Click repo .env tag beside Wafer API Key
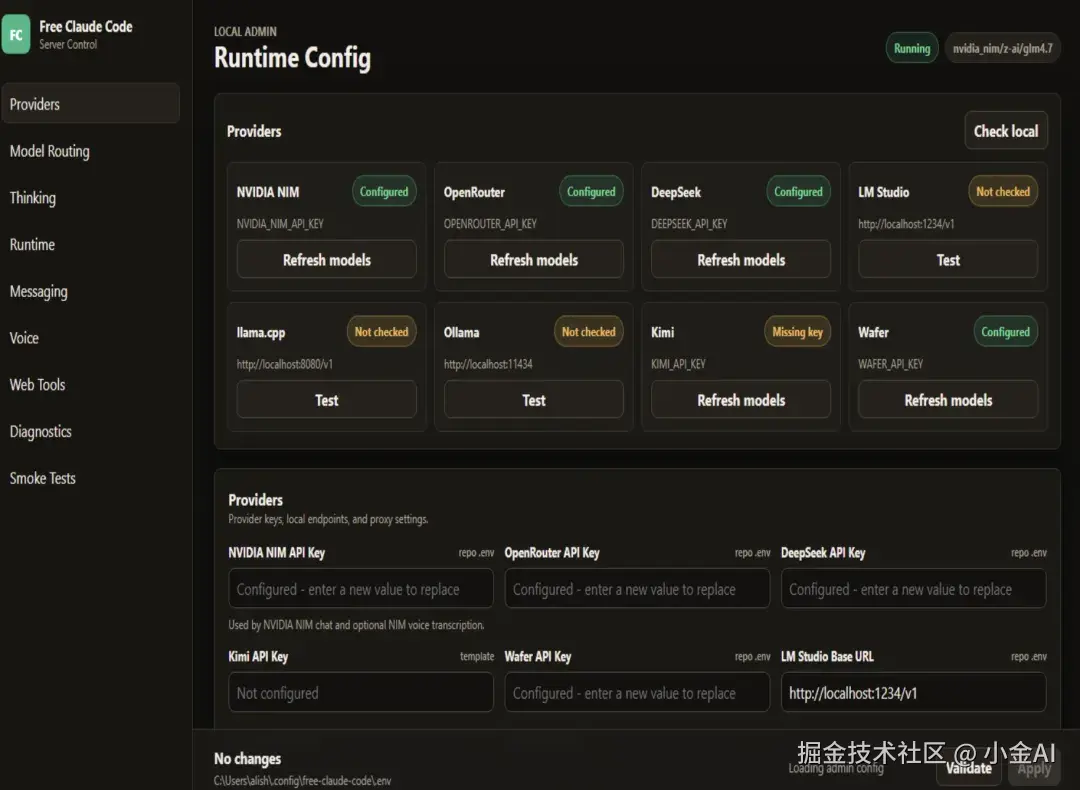 point(752,656)
